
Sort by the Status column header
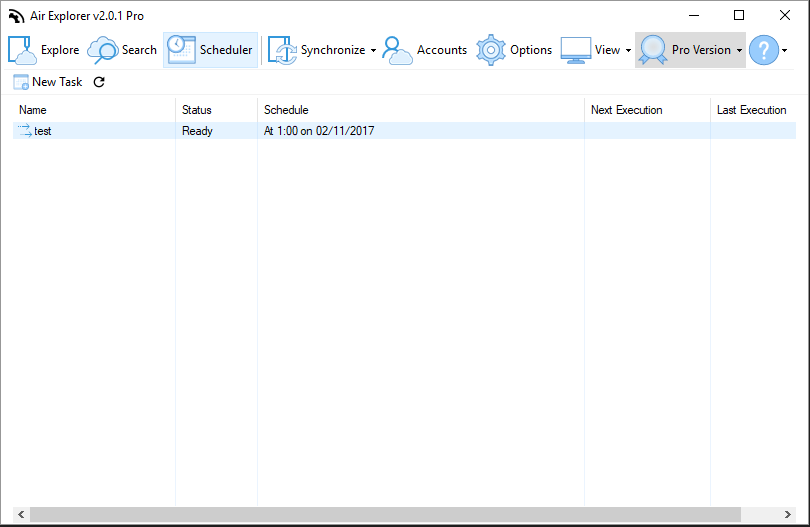[x=216, y=110]
